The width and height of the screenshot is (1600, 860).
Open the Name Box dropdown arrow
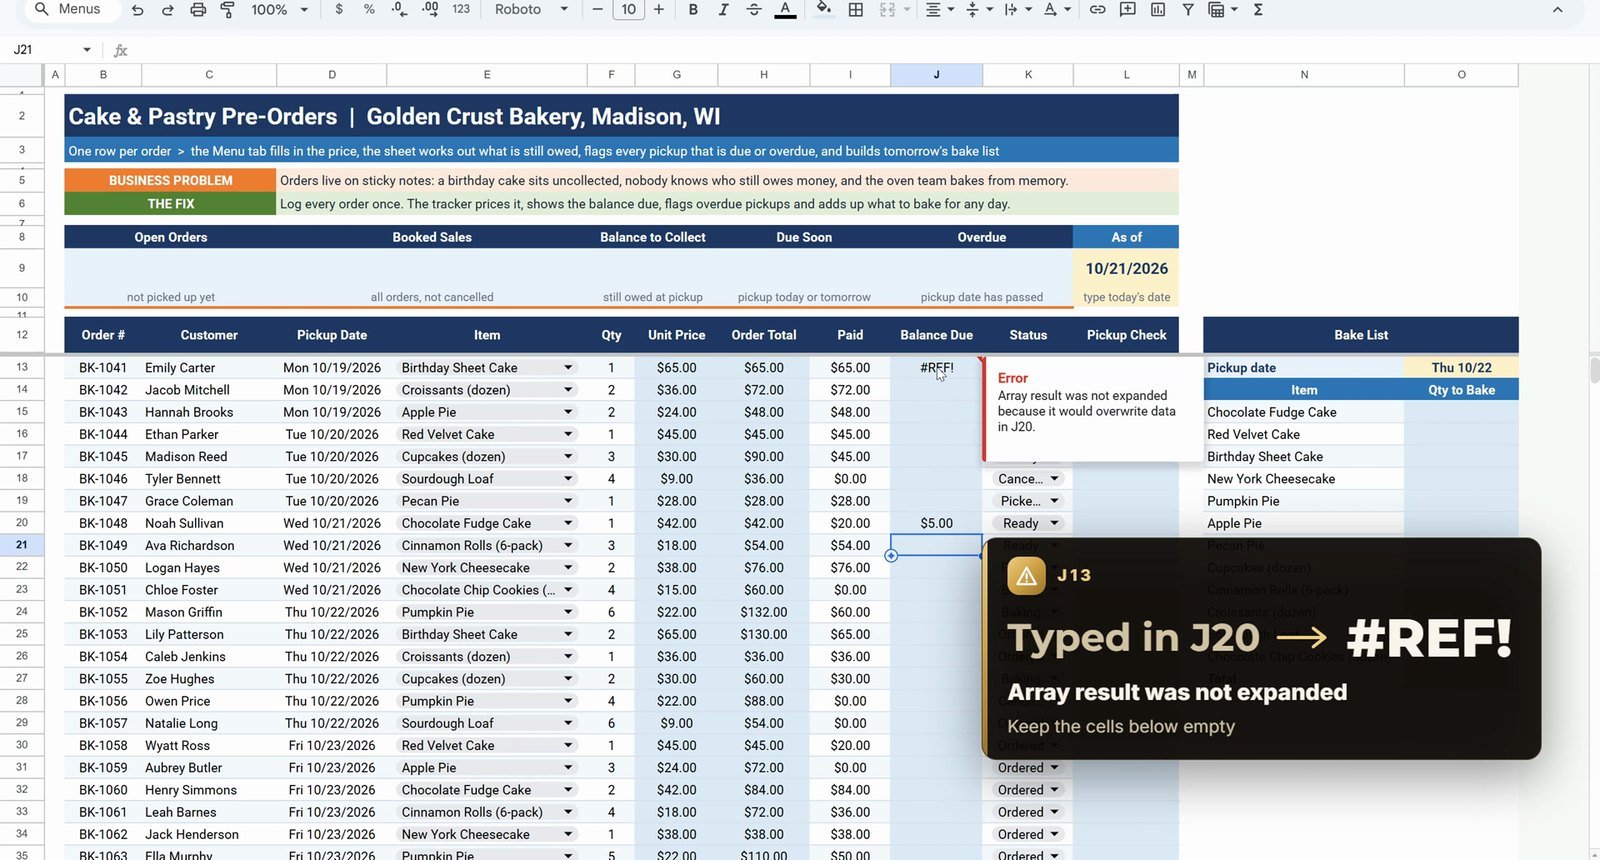pyautogui.click(x=87, y=50)
